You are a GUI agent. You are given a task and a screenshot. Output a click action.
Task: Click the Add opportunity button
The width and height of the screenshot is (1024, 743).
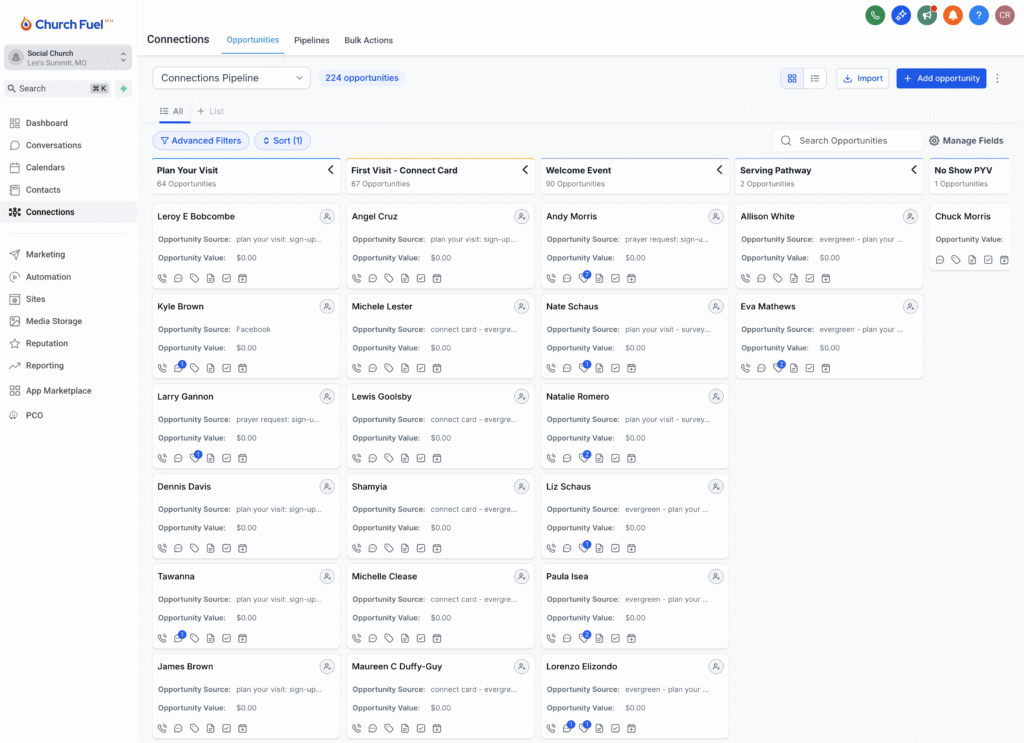click(940, 78)
